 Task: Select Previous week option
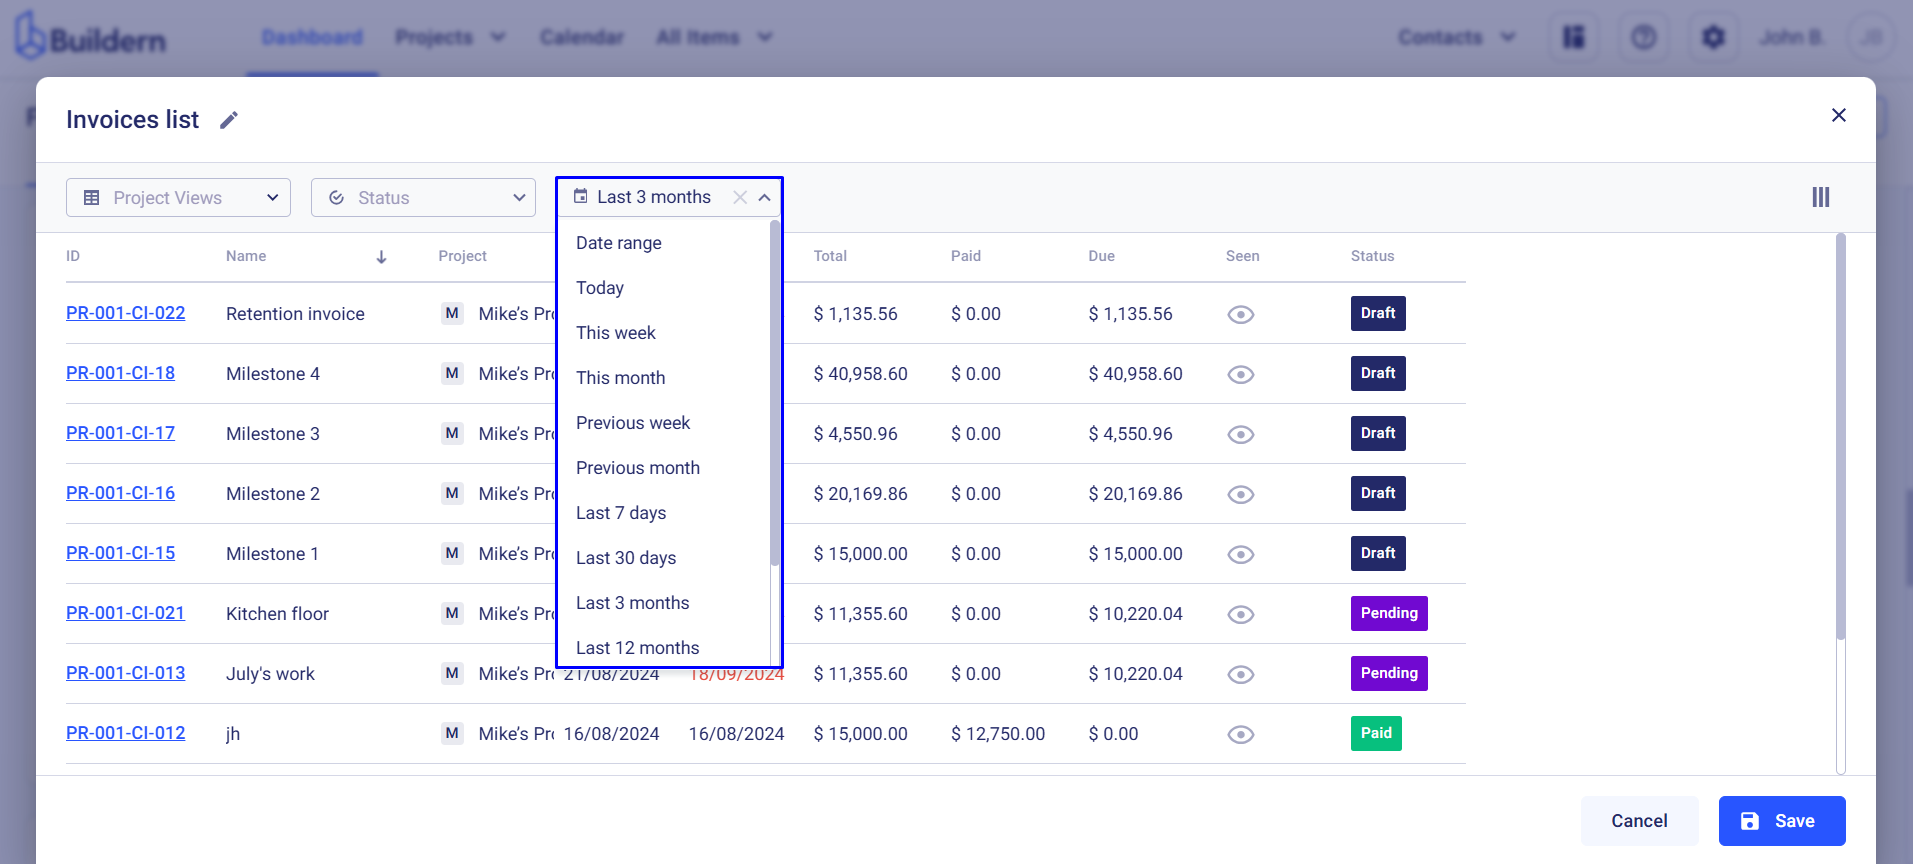[633, 423]
